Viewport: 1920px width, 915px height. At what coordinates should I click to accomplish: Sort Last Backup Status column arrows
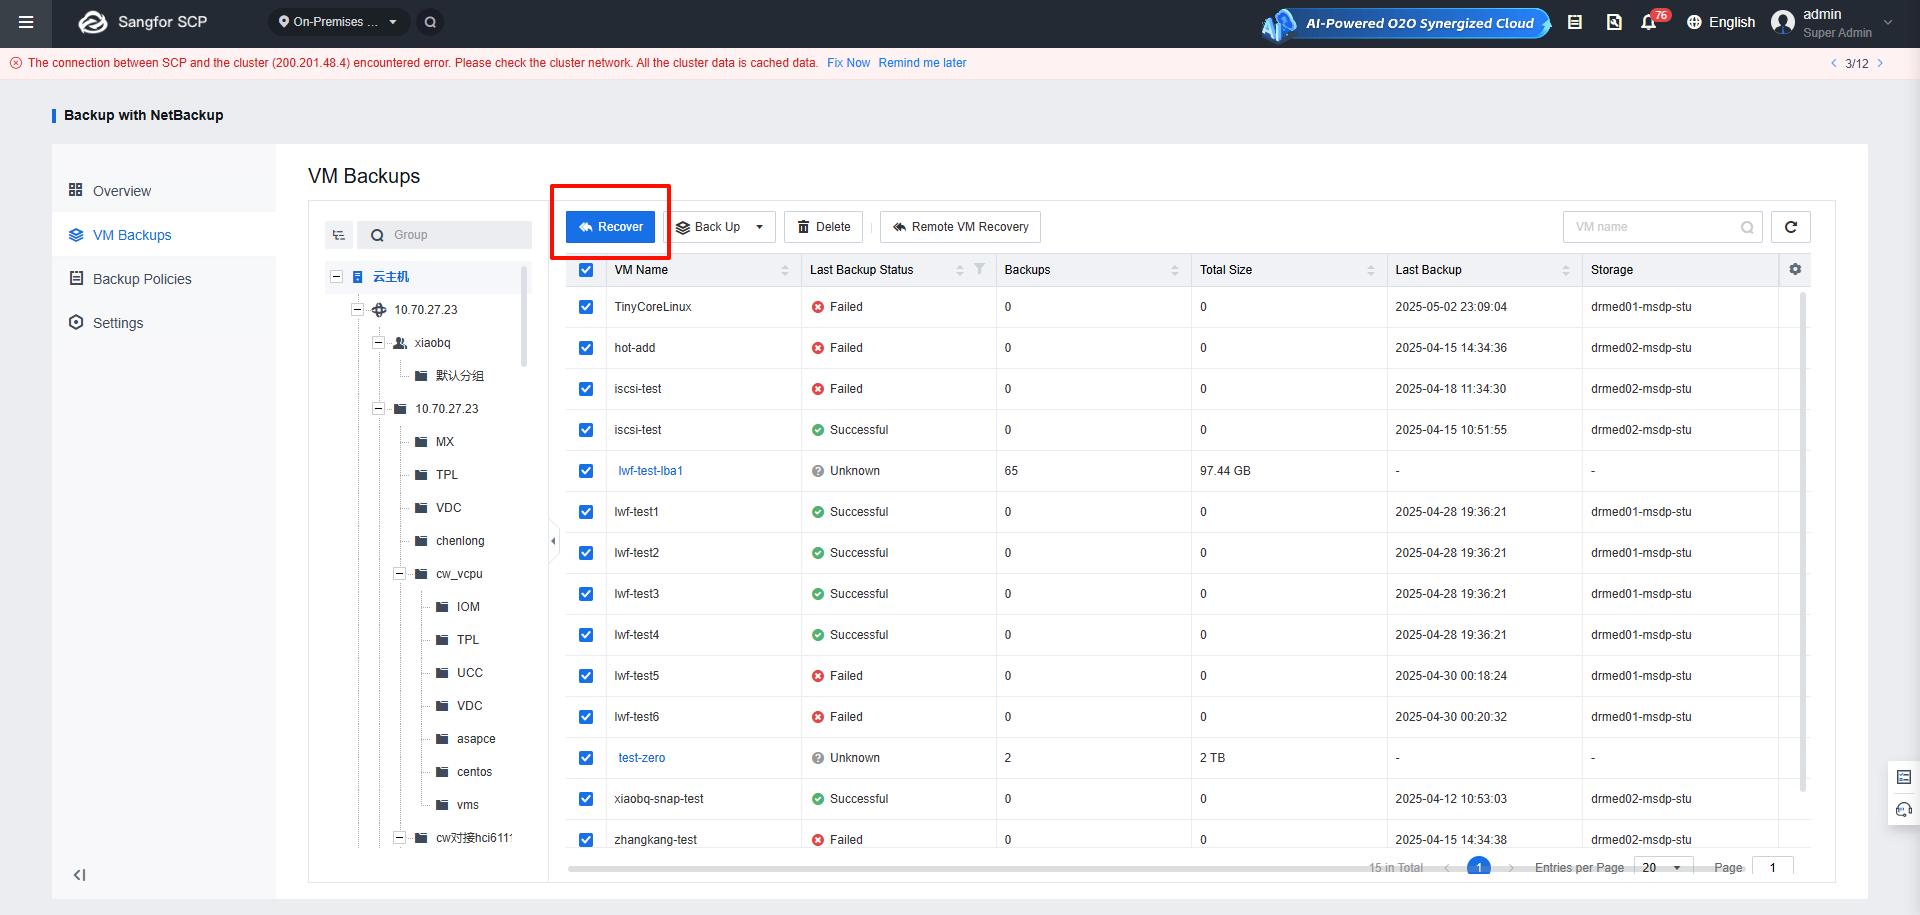click(960, 270)
